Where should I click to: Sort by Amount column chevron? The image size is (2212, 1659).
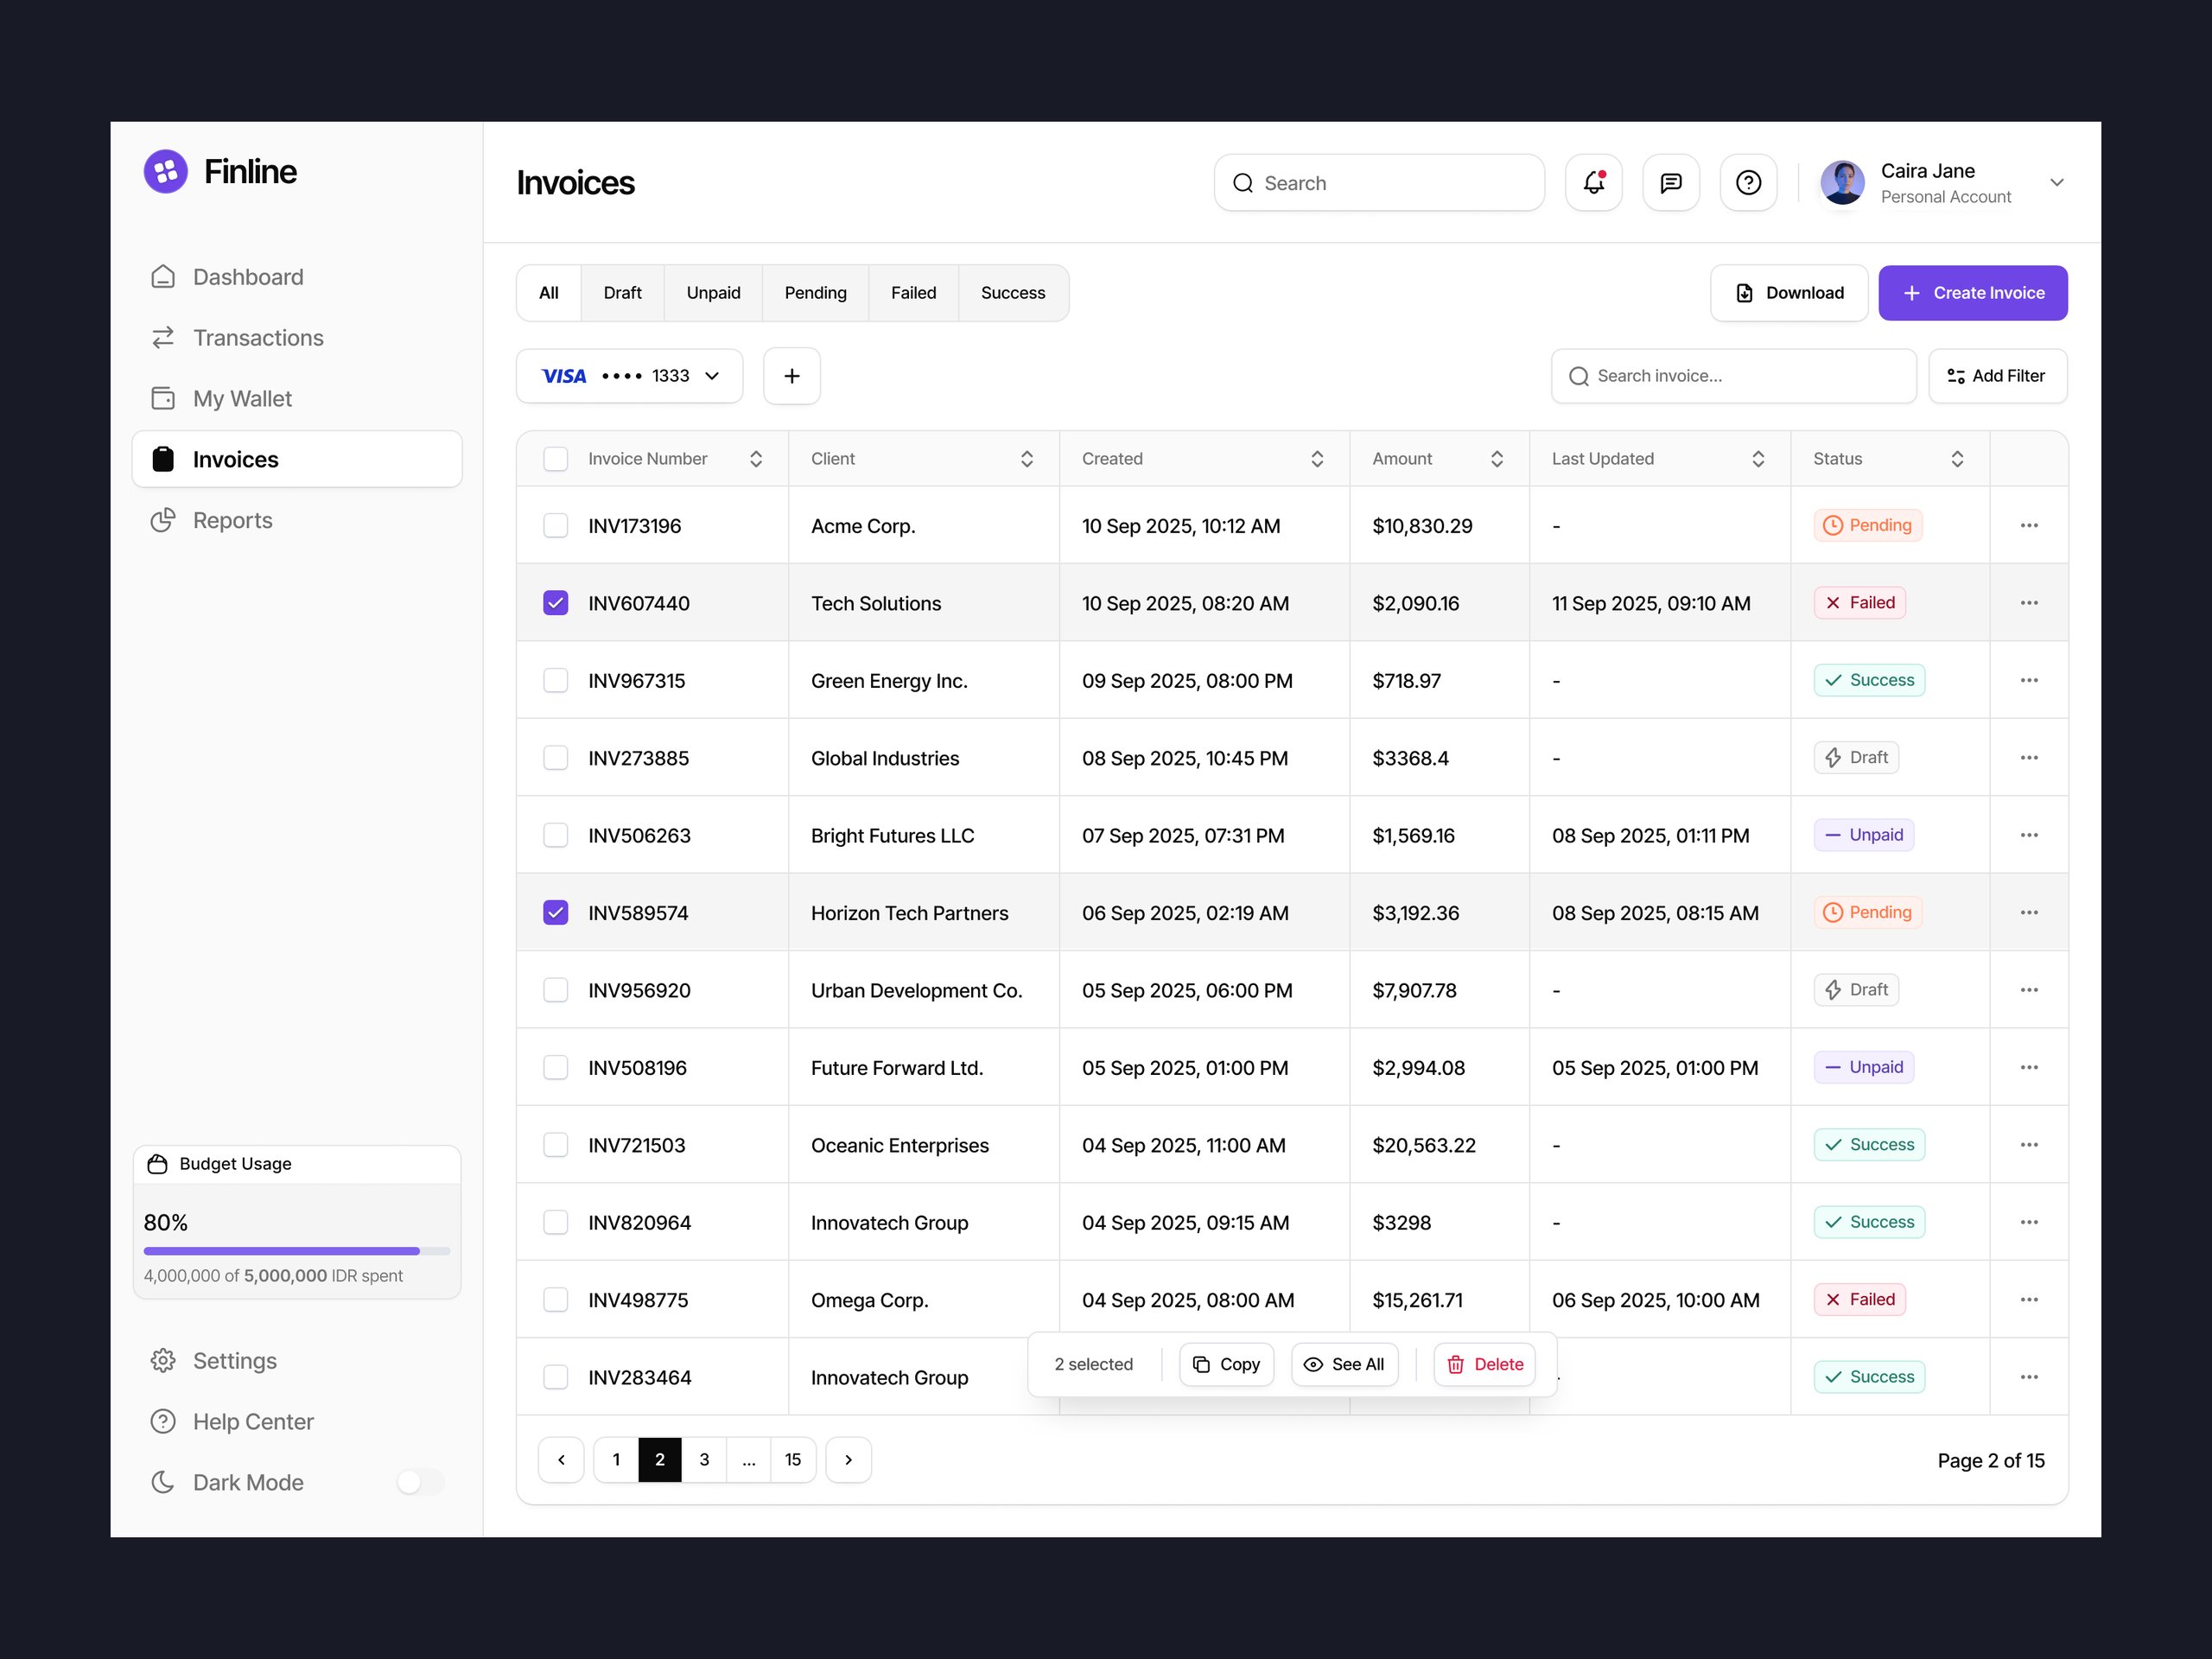1497,458
